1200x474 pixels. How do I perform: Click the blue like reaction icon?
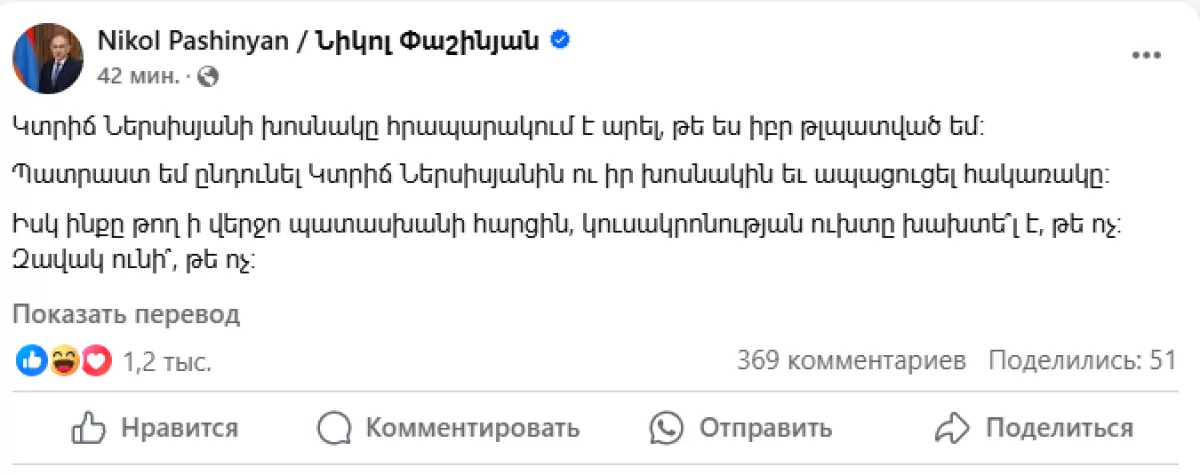tap(32, 361)
